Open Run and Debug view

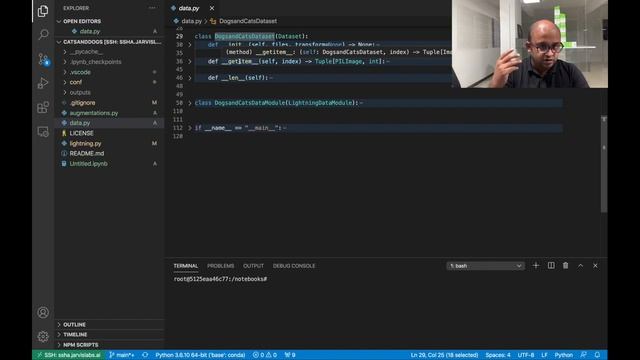coord(43,83)
